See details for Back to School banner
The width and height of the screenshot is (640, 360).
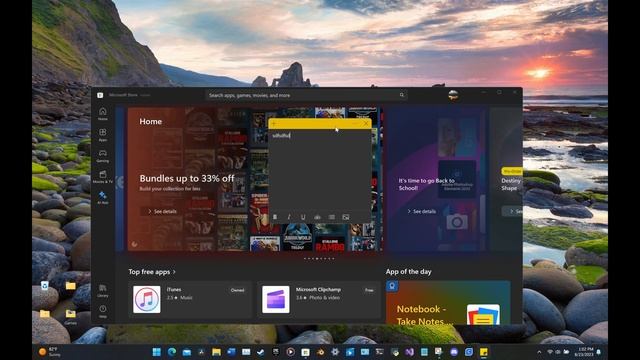point(422,211)
